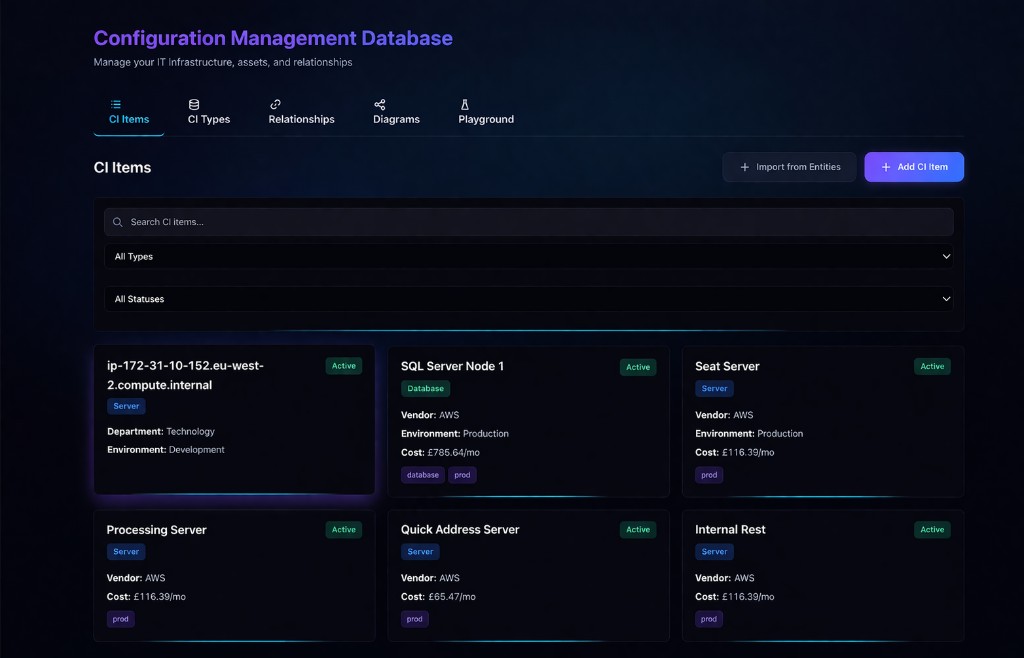
Task: Switch to the CI Types tab
Action: [209, 112]
